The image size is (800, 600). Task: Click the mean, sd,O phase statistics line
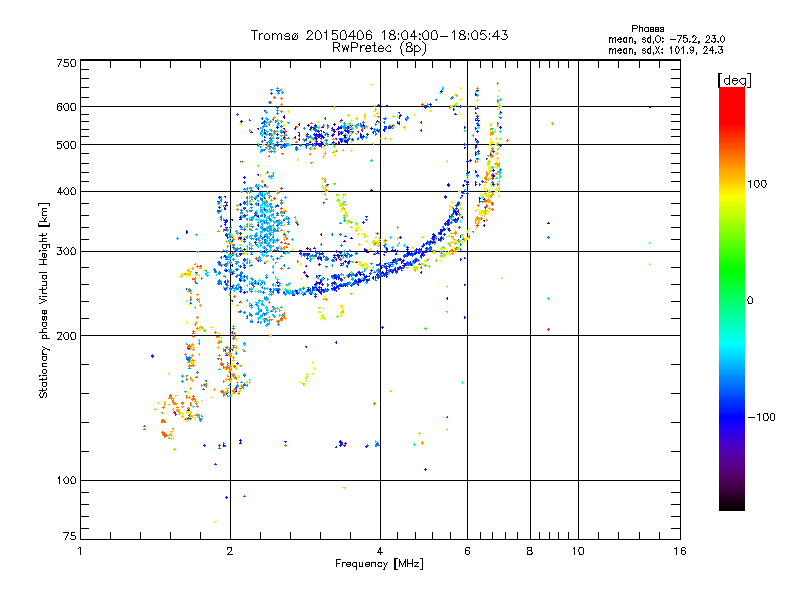[667, 39]
